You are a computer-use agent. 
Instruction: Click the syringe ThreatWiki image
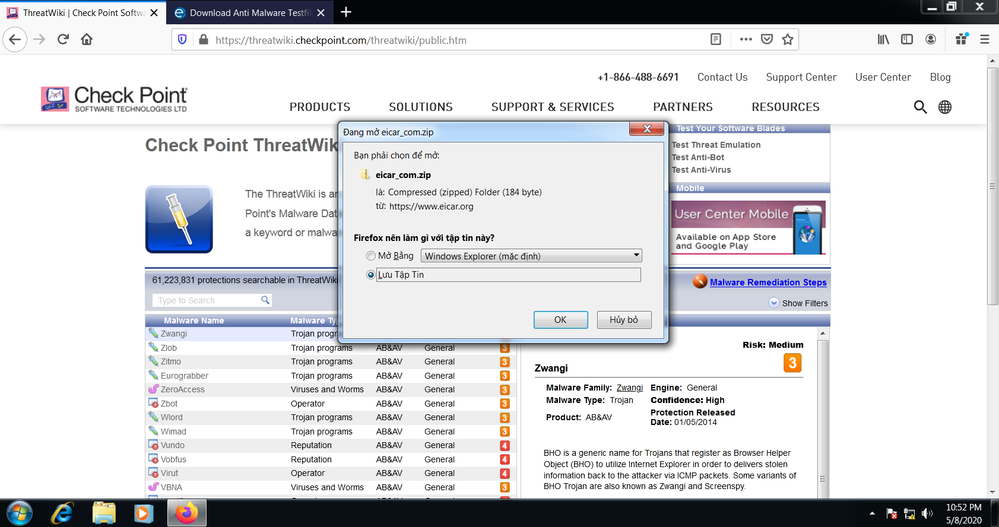pyautogui.click(x=179, y=219)
